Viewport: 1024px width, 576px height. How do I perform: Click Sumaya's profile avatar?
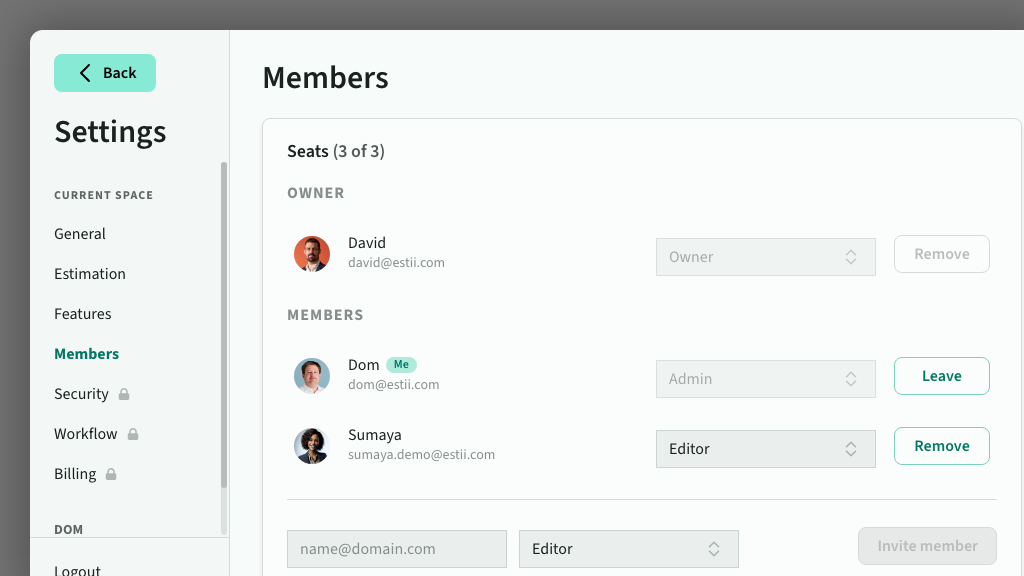point(312,446)
